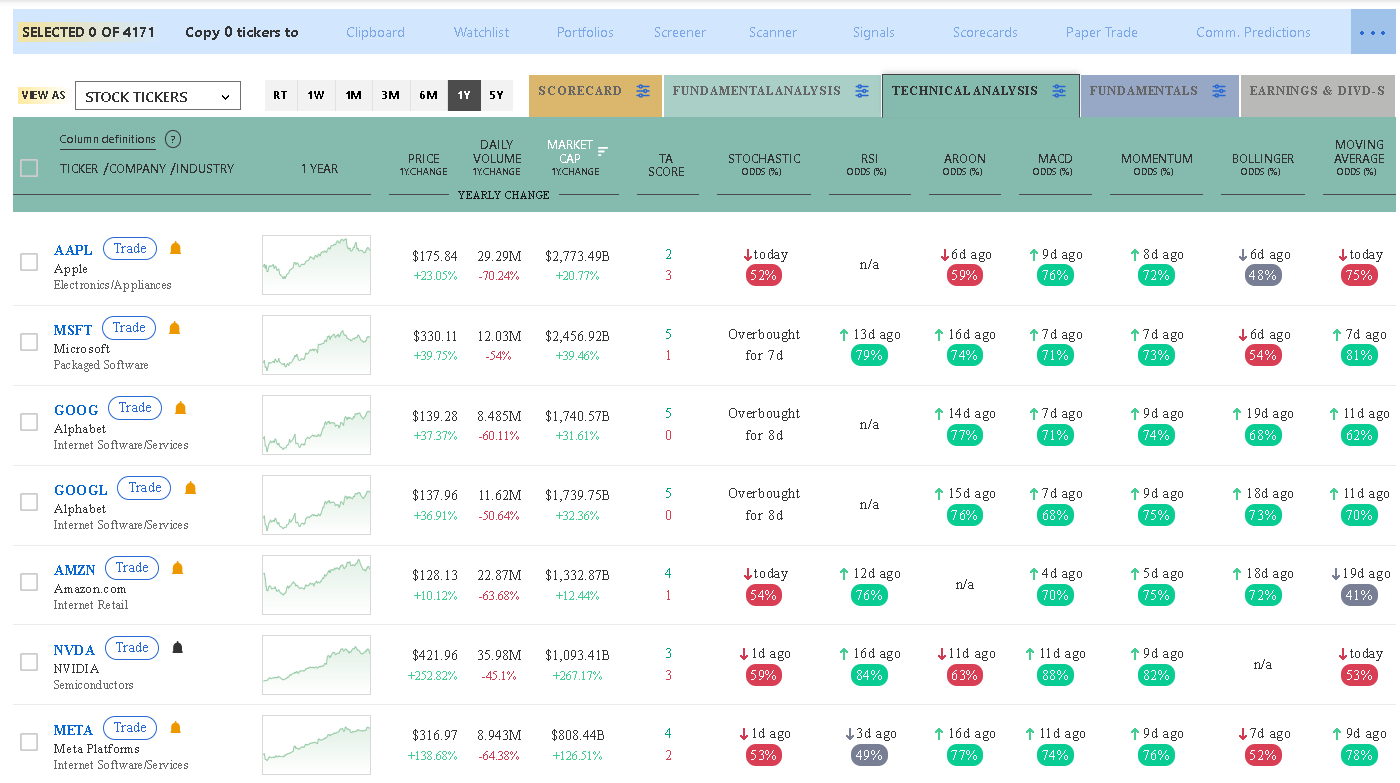Select the META row checkbox
The width and height of the screenshot is (1400, 783).
coord(29,742)
